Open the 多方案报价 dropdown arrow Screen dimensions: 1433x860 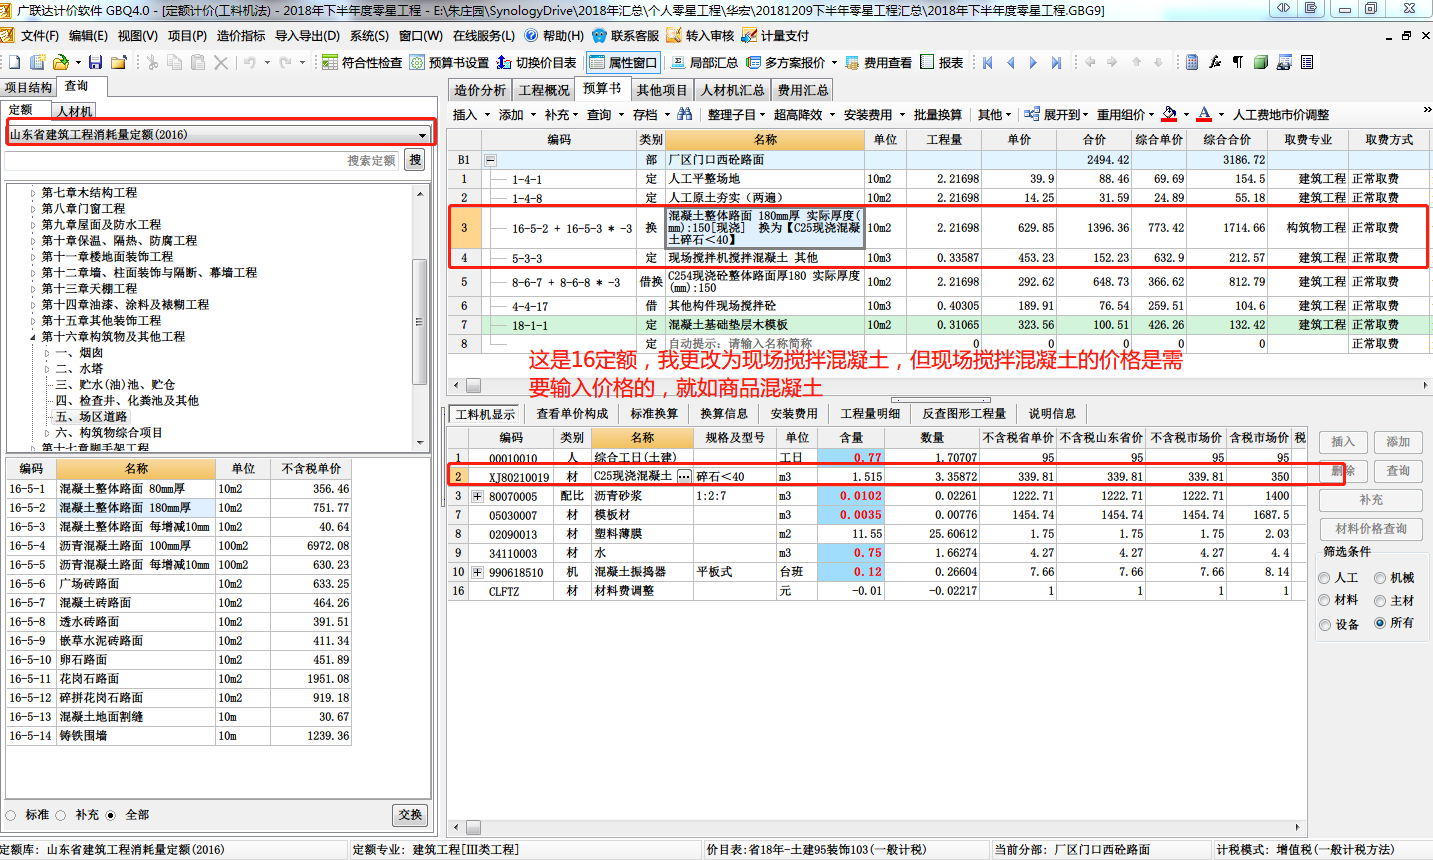pos(834,63)
